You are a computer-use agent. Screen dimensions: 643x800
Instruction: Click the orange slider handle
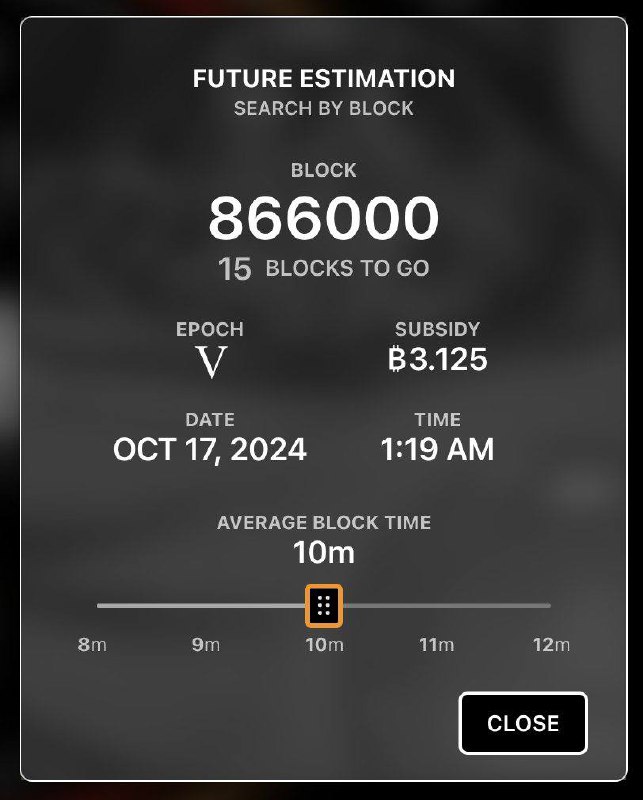324,606
